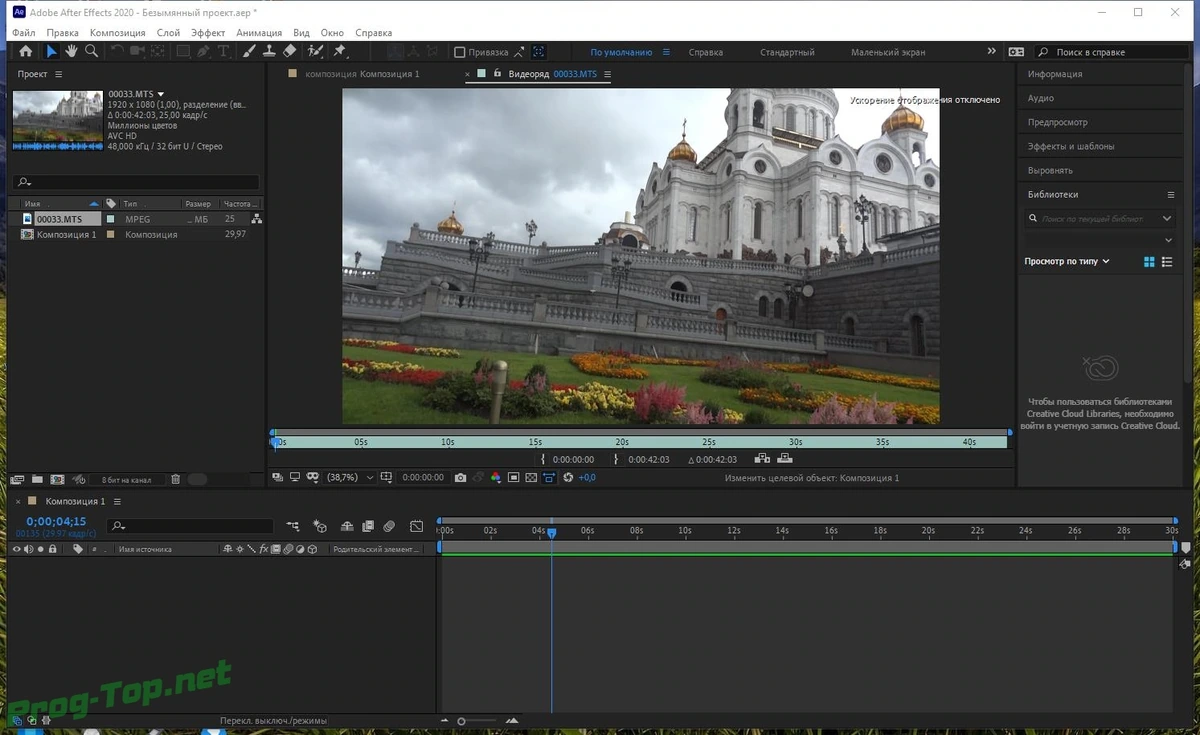Select the Pen tool

tap(204, 51)
